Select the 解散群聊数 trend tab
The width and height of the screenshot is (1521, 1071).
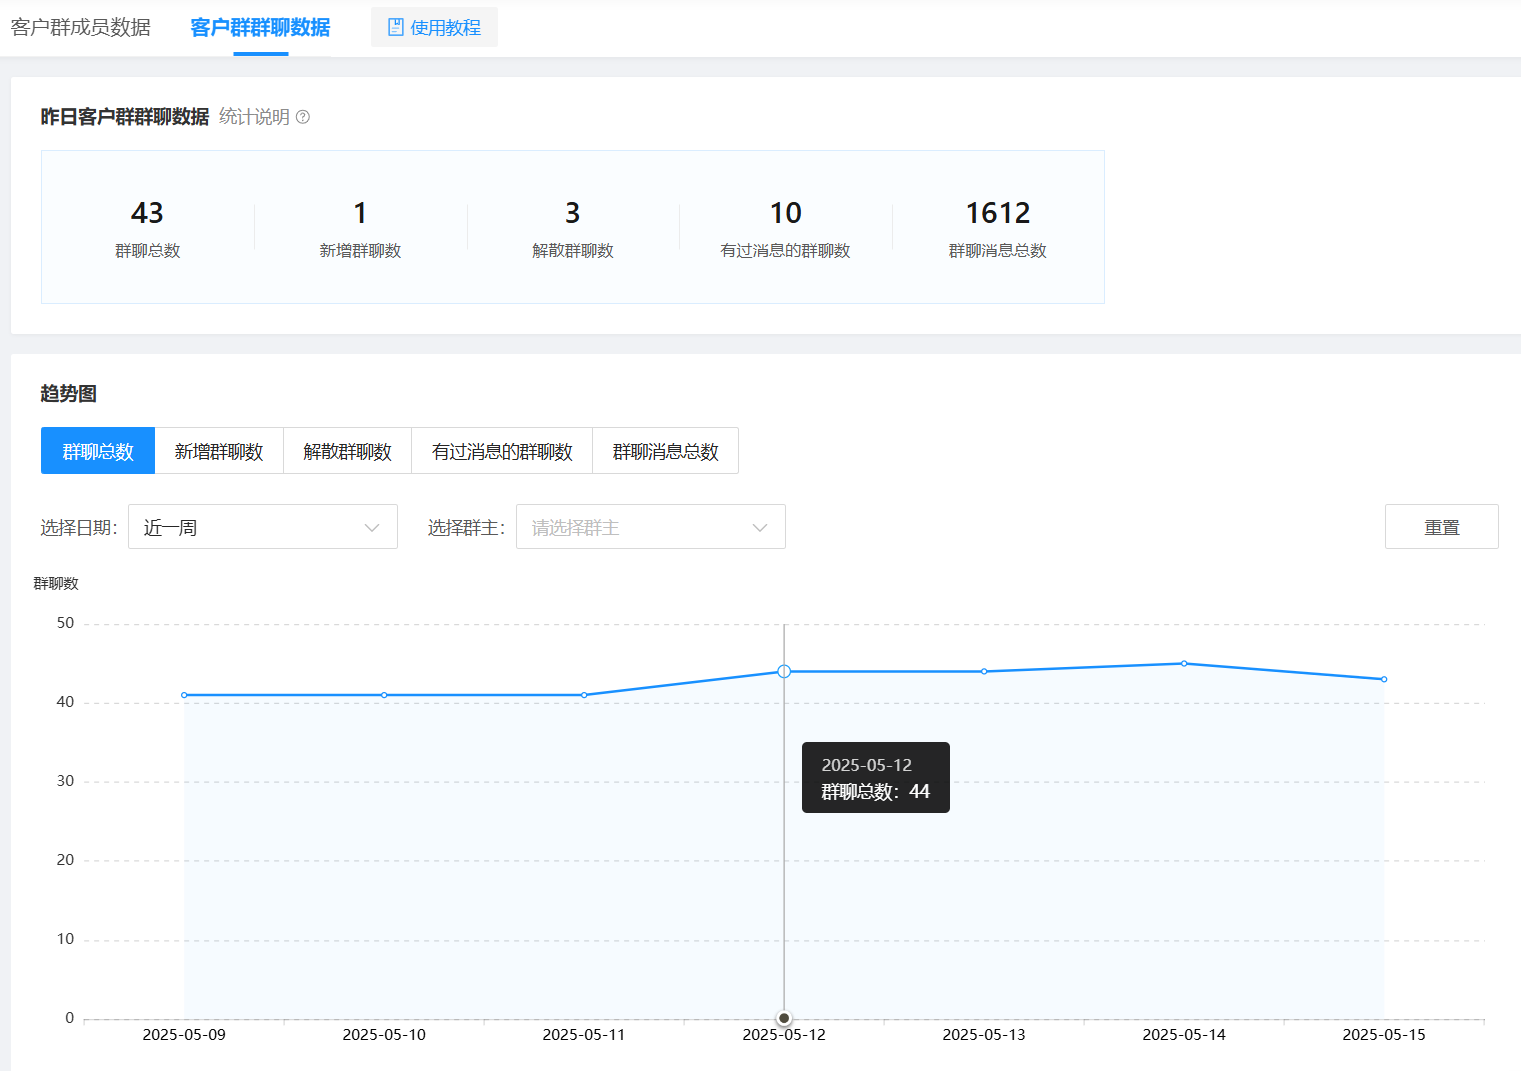(348, 451)
